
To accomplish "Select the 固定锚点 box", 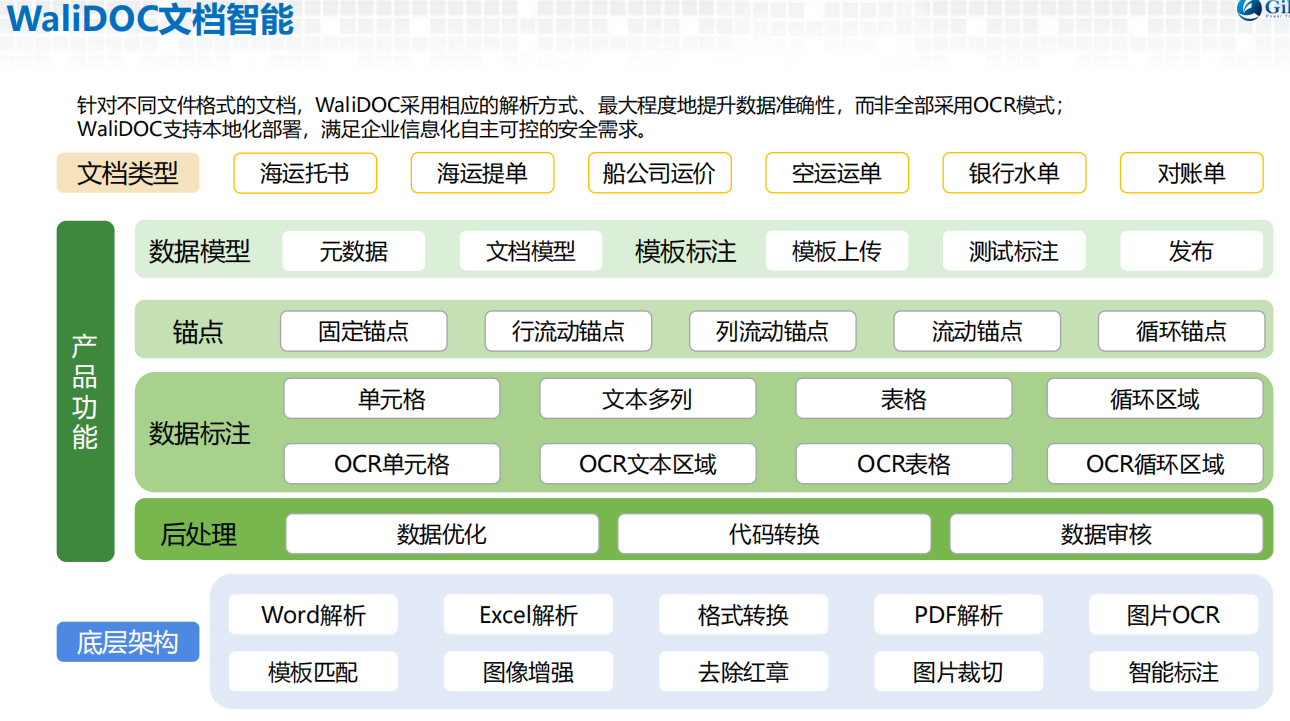I will (x=364, y=331).
